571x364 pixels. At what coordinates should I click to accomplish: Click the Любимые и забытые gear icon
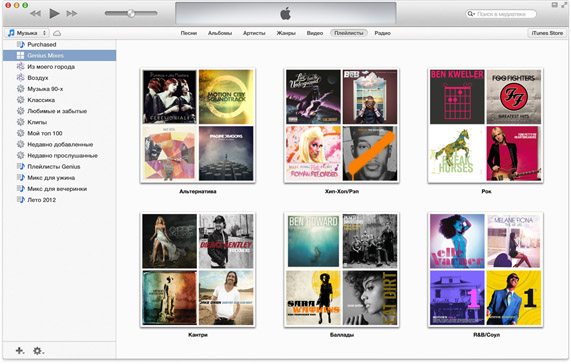20,111
